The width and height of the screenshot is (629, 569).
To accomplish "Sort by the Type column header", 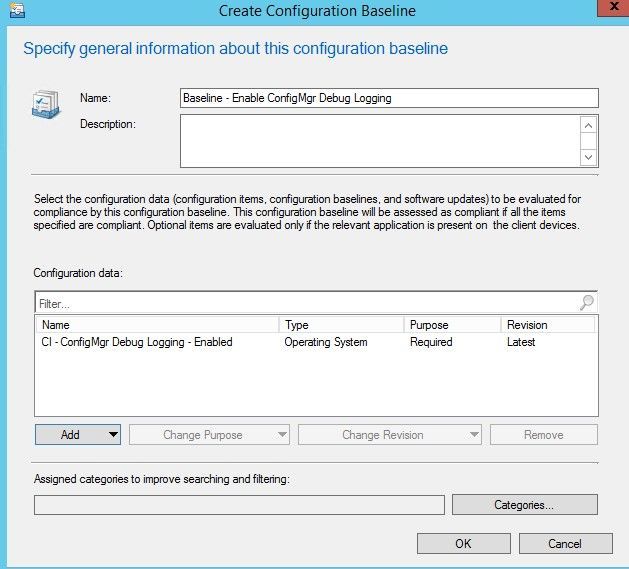I will click(x=341, y=325).
